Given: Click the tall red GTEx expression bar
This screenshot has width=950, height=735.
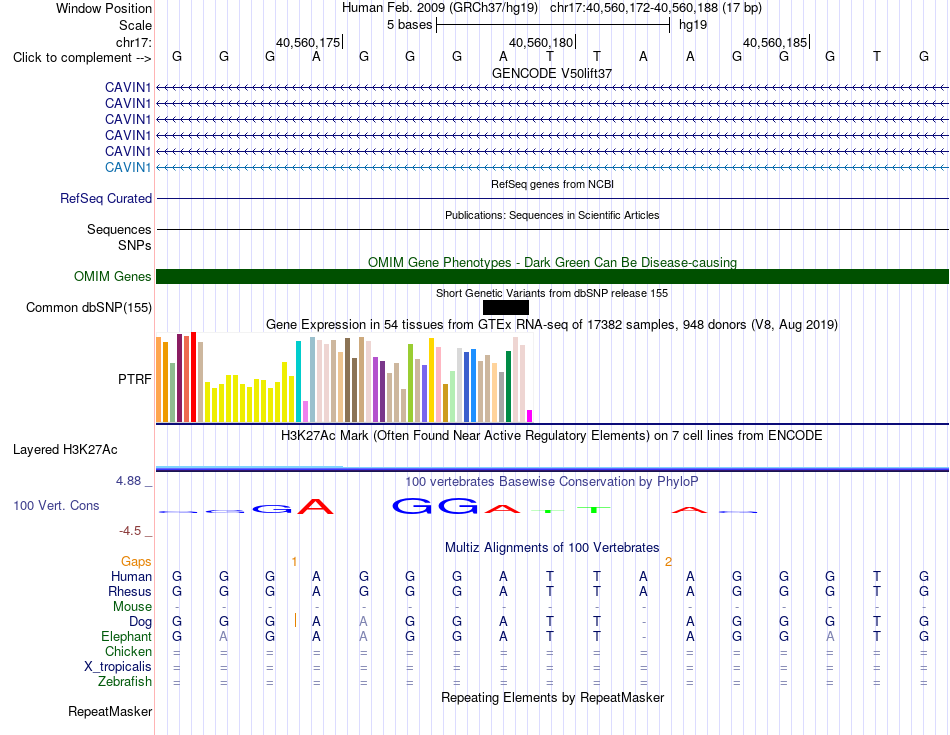Looking at the screenshot, I should click(193, 377).
